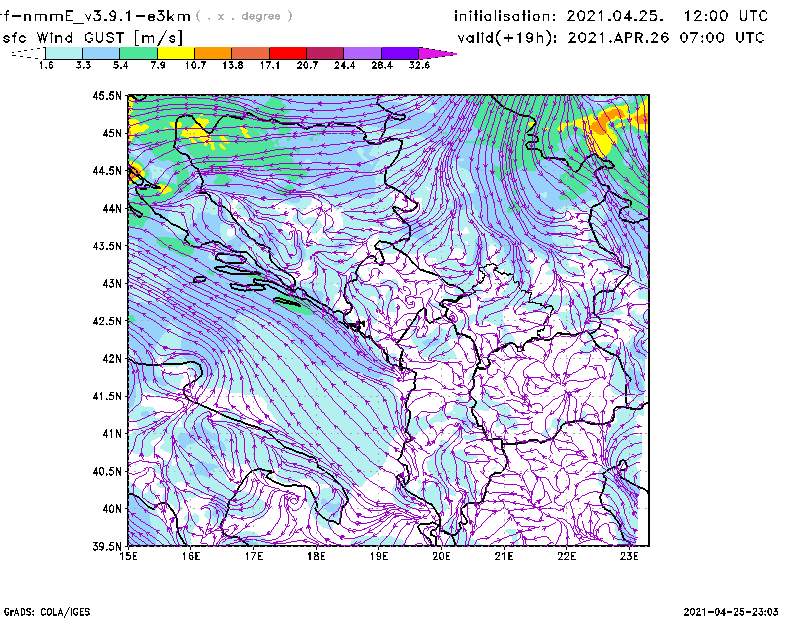The image size is (800, 618).
Task: Click the 19E longitude label
Action: click(379, 556)
